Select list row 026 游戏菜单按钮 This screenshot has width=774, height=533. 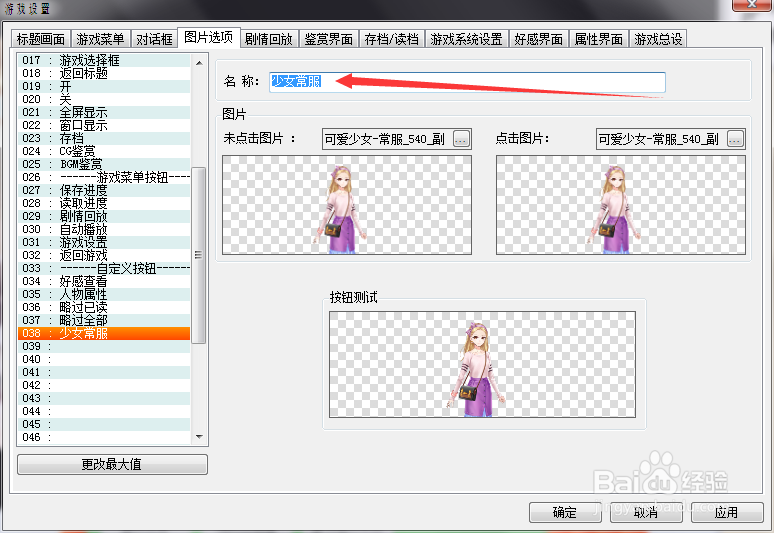[x=104, y=177]
